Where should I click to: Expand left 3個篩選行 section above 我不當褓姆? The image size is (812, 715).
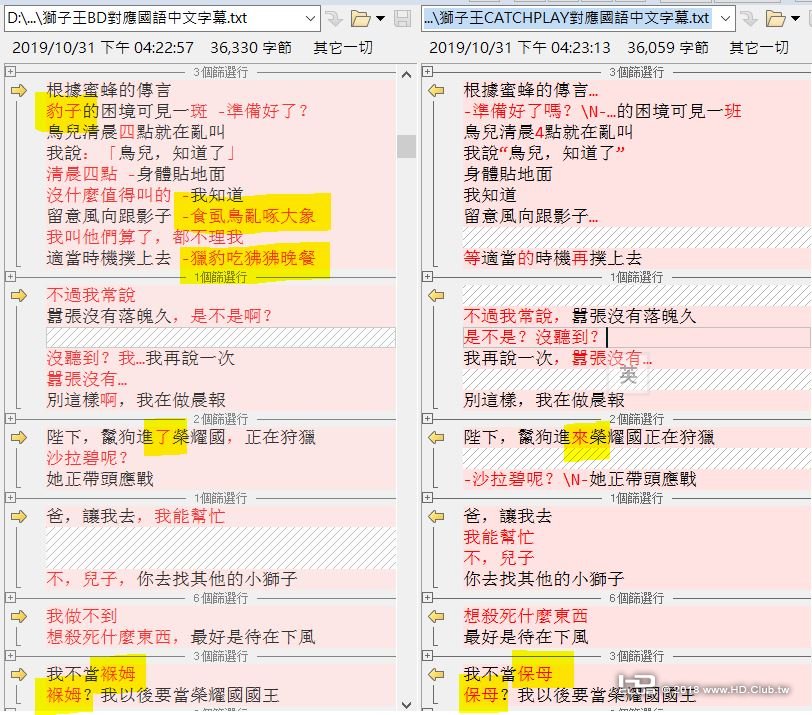[x=10, y=655]
